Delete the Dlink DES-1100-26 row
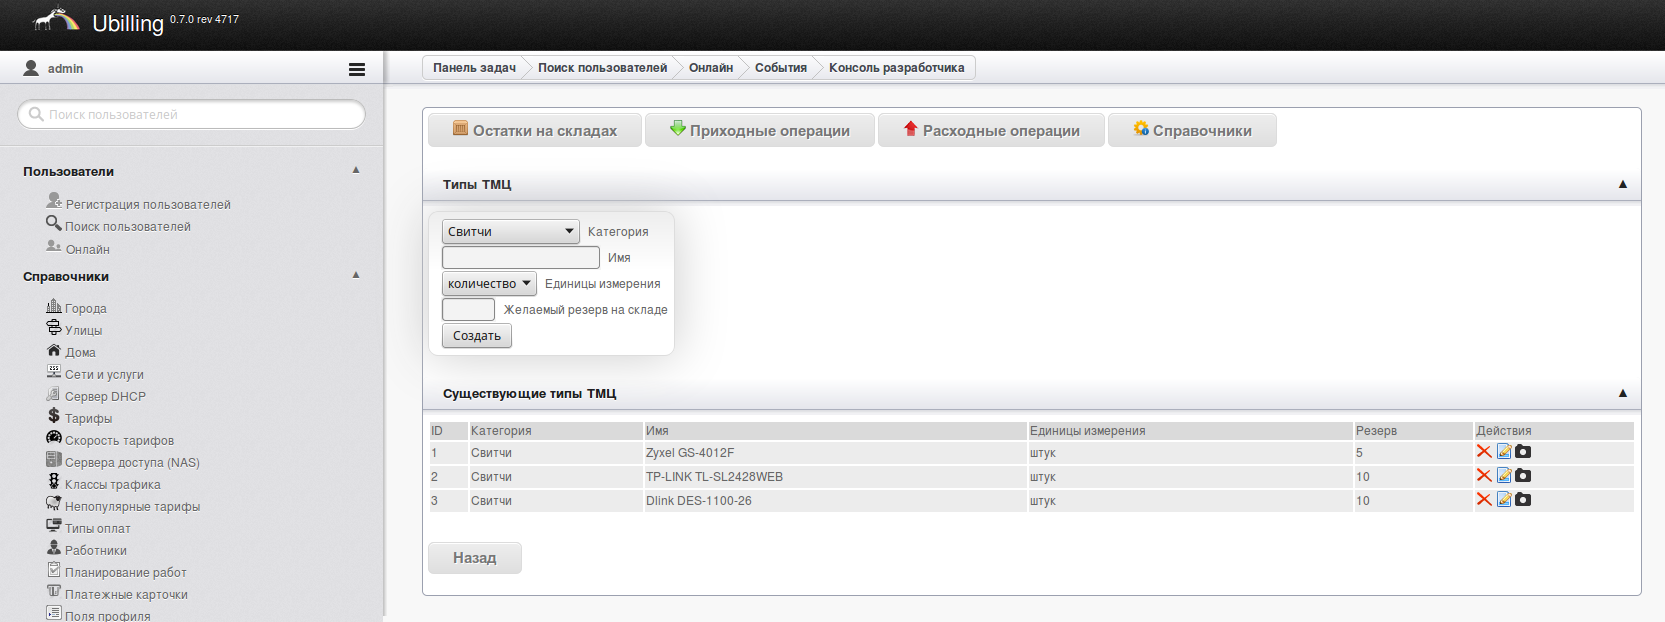This screenshot has height=622, width=1665. coord(1484,500)
